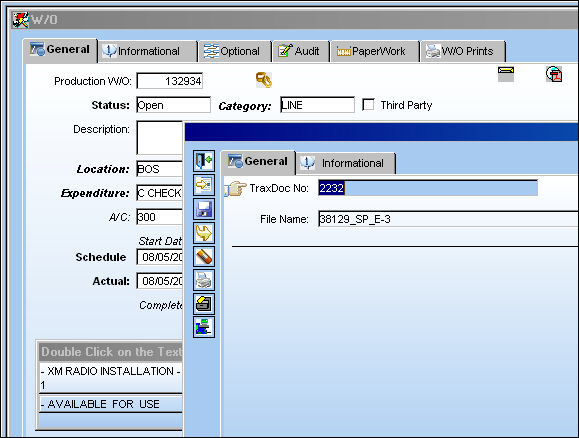579x438 pixels.
Task: Open the Optional tab
Action: (x=236, y=51)
